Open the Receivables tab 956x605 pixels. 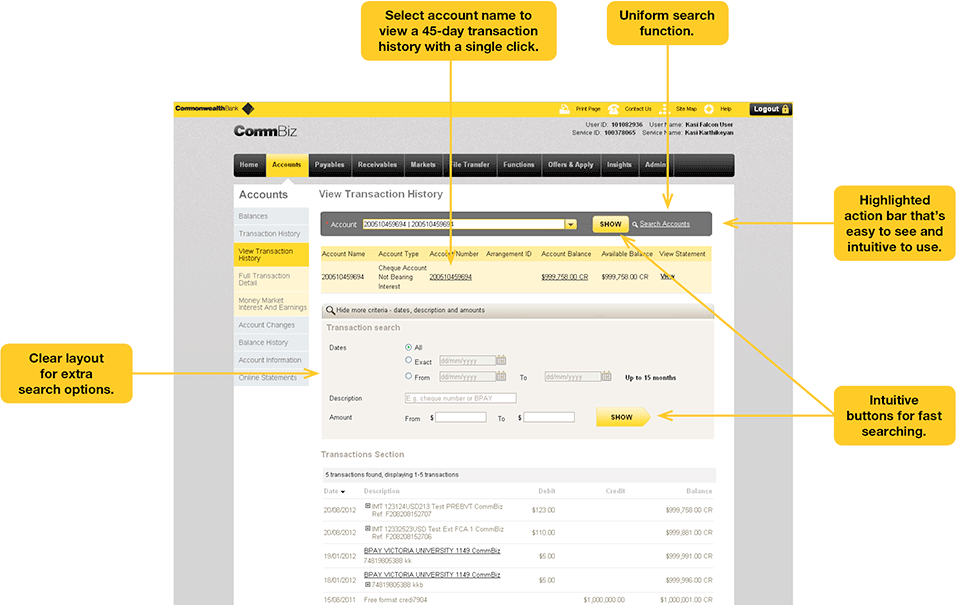(377, 165)
